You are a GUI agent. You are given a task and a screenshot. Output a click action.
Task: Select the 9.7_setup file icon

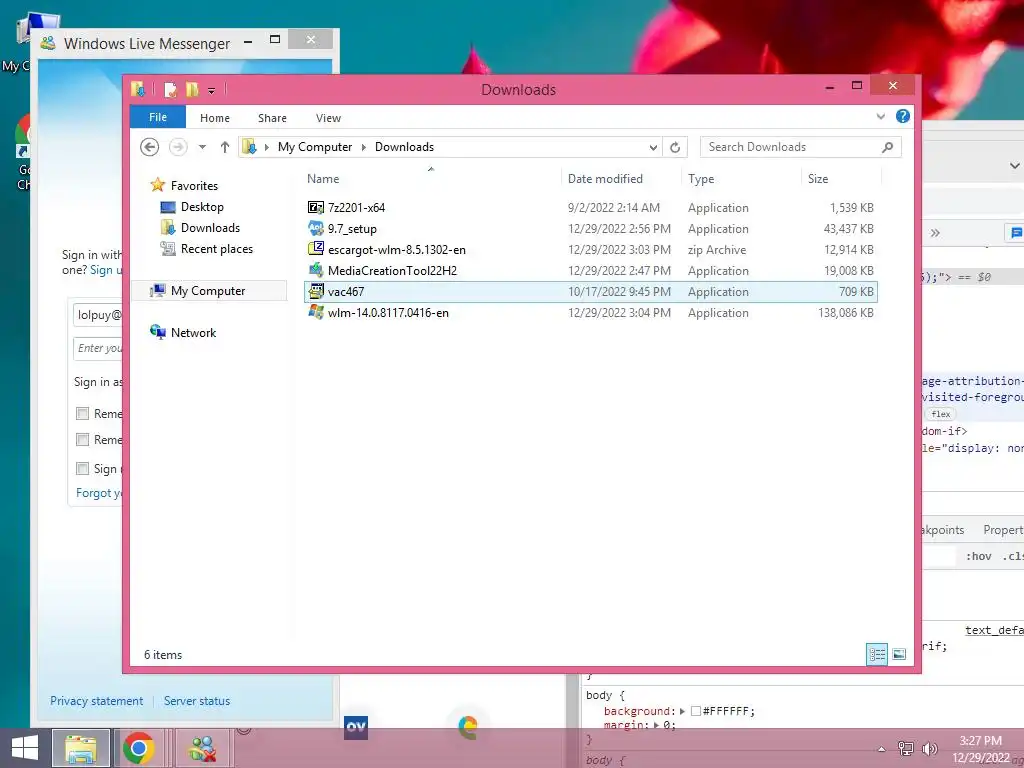(x=315, y=229)
